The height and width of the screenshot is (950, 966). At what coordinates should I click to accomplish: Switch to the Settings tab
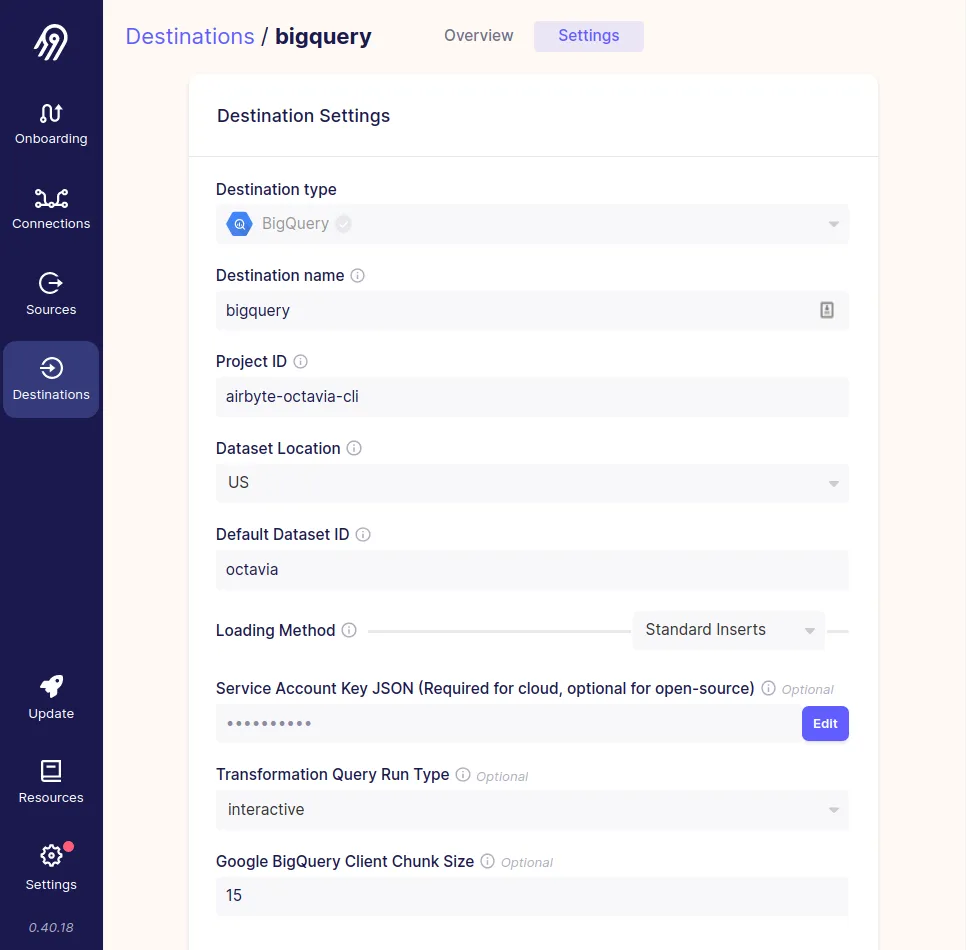click(x=589, y=36)
